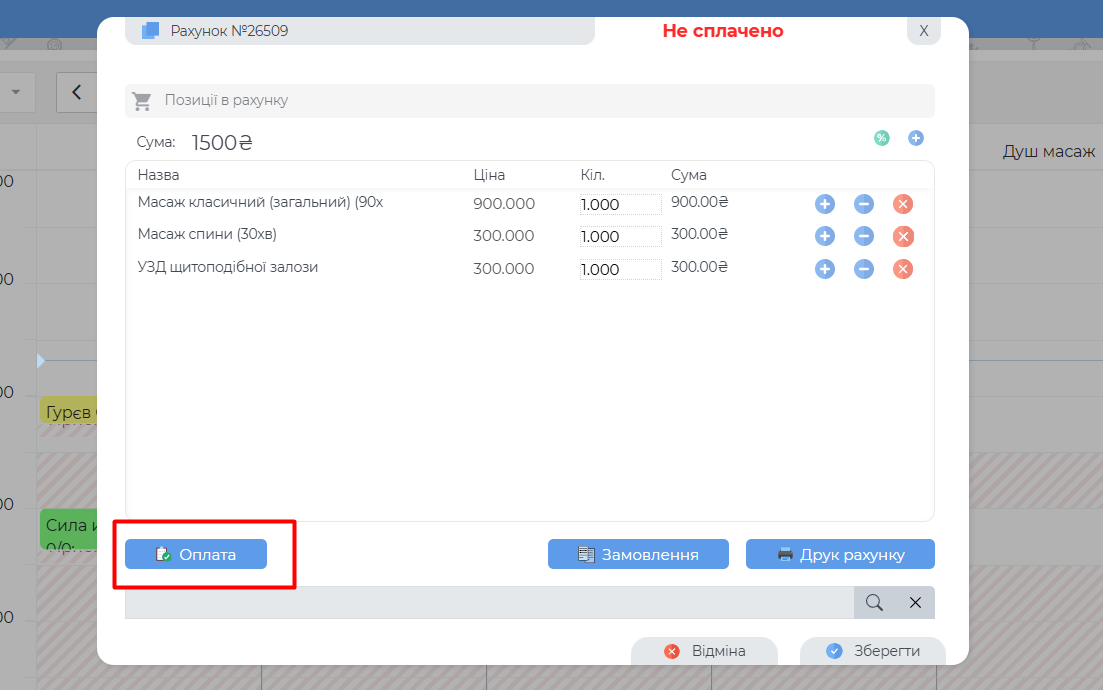The width and height of the screenshot is (1103, 690).
Task: Decrease quantity for Масаж класичний row
Action: pyautogui.click(x=864, y=204)
